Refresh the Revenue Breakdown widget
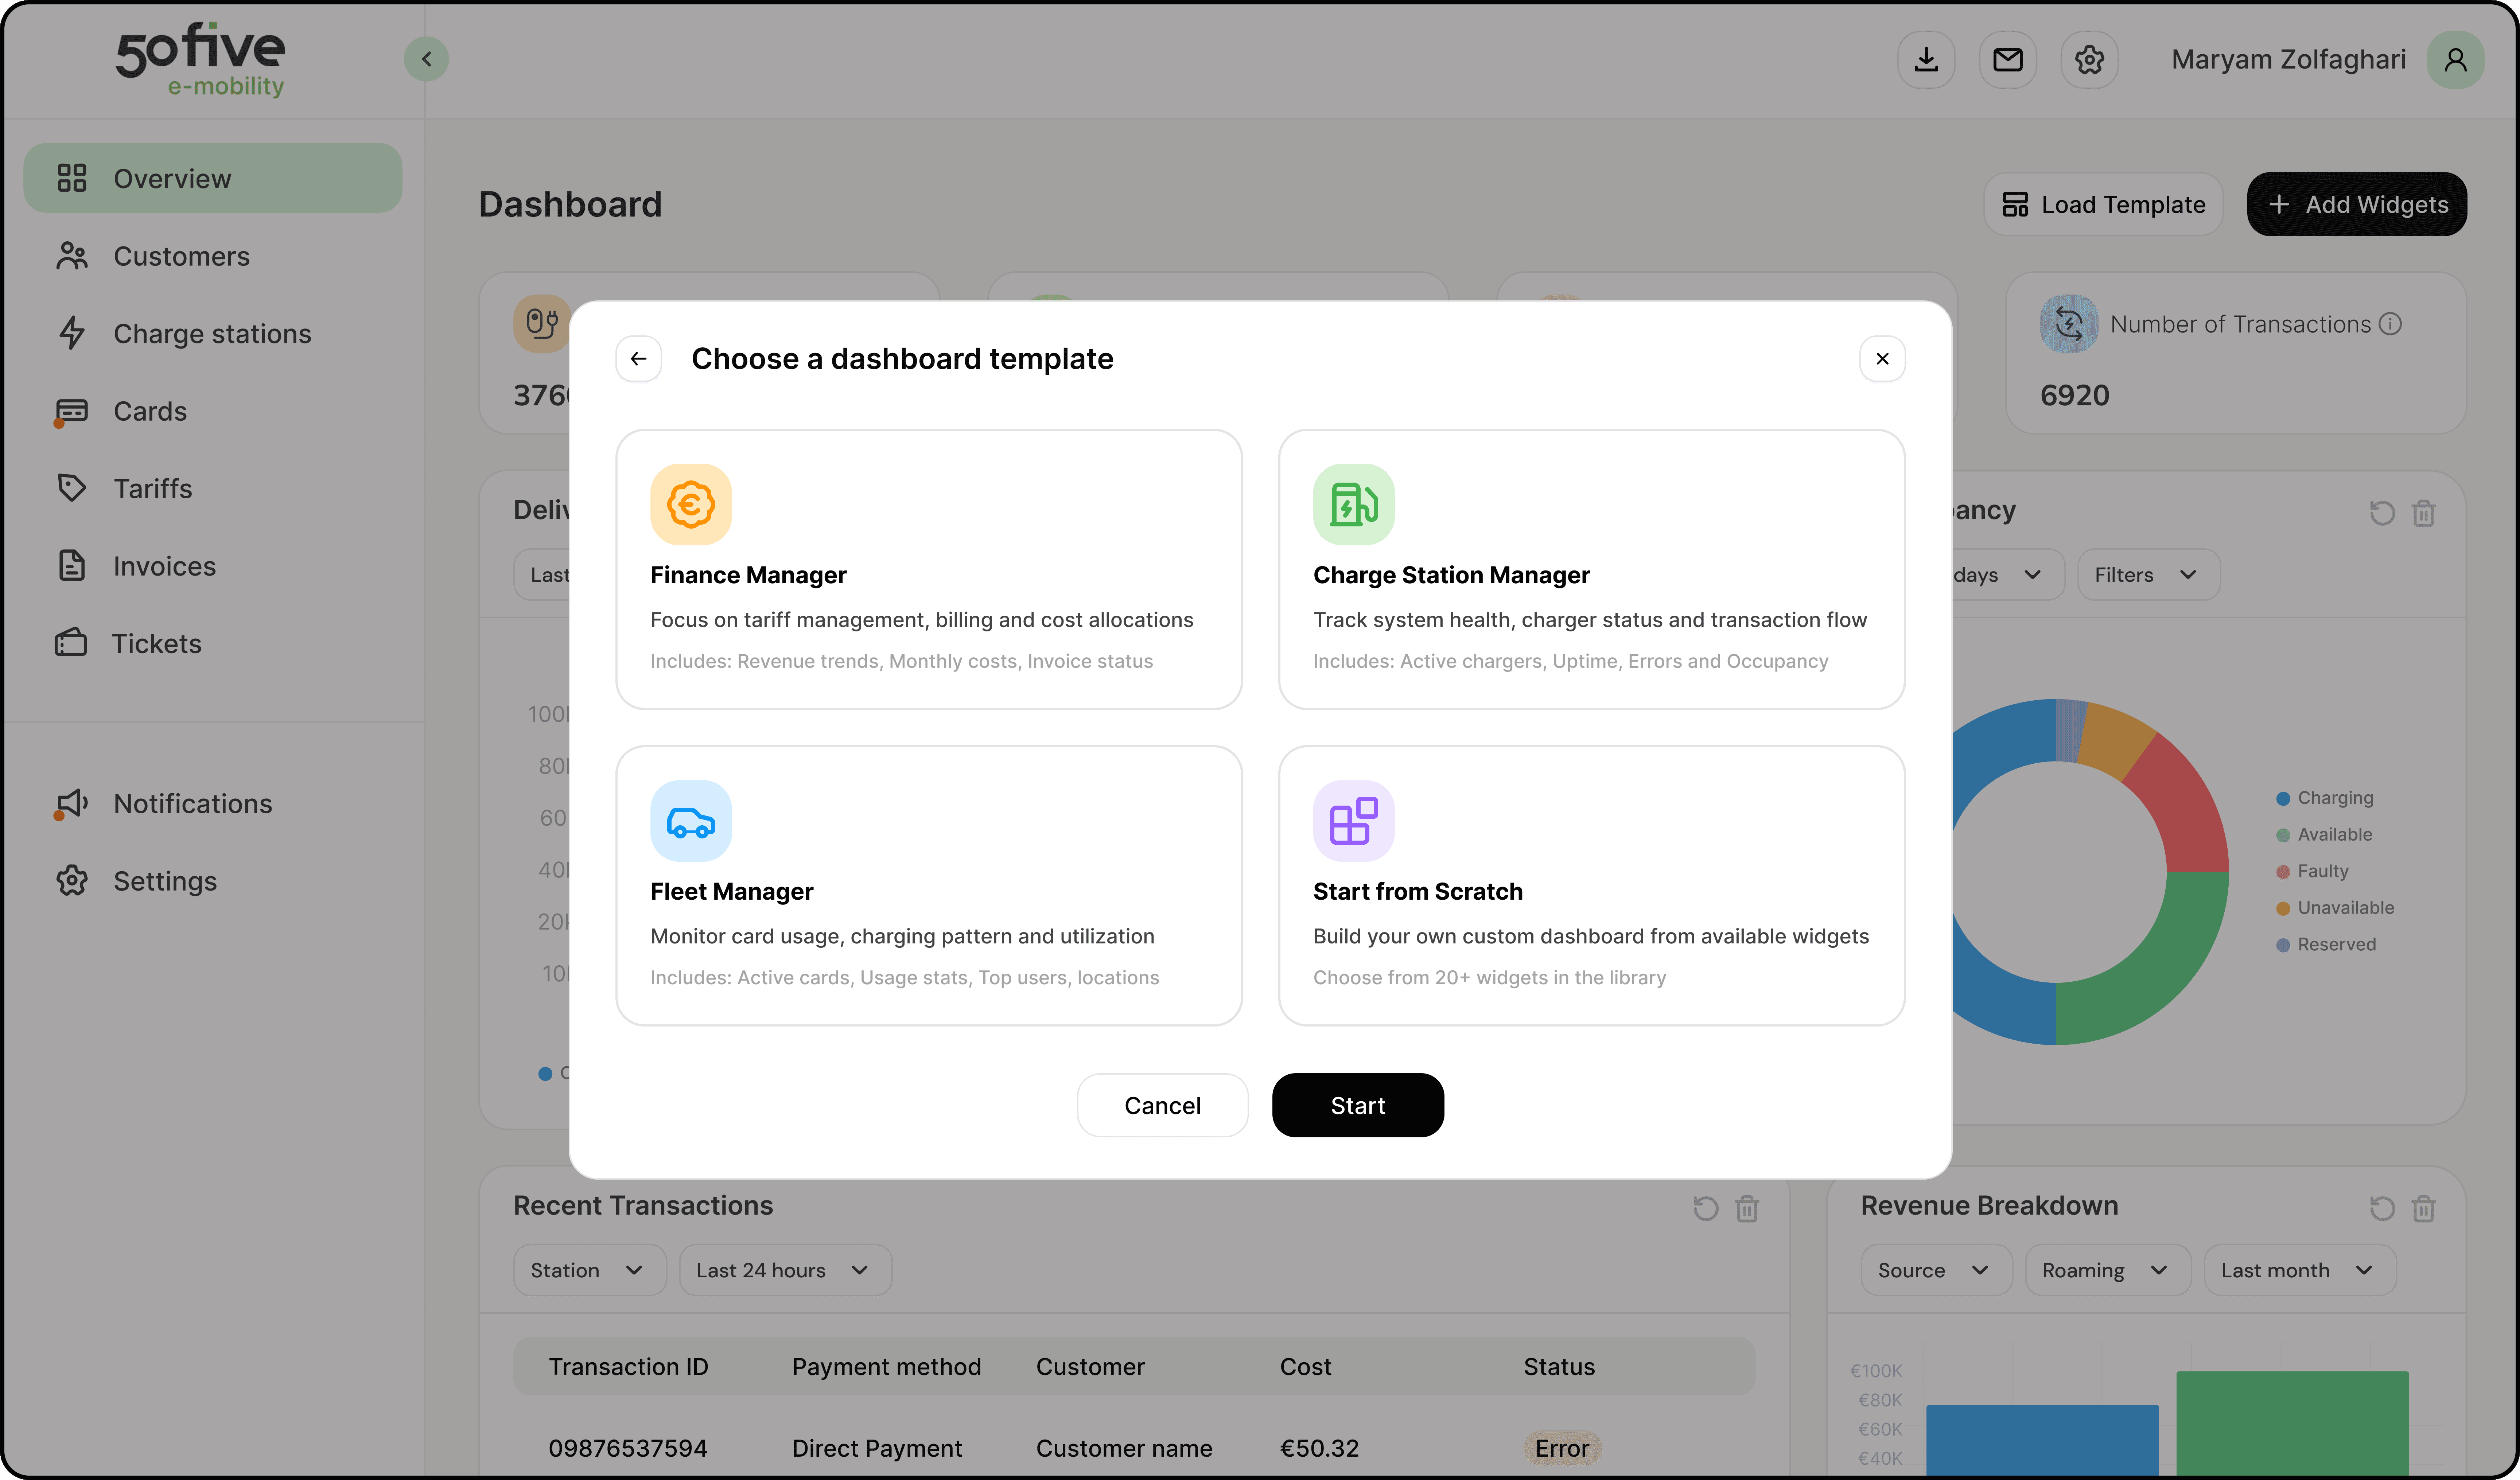 tap(2382, 1209)
